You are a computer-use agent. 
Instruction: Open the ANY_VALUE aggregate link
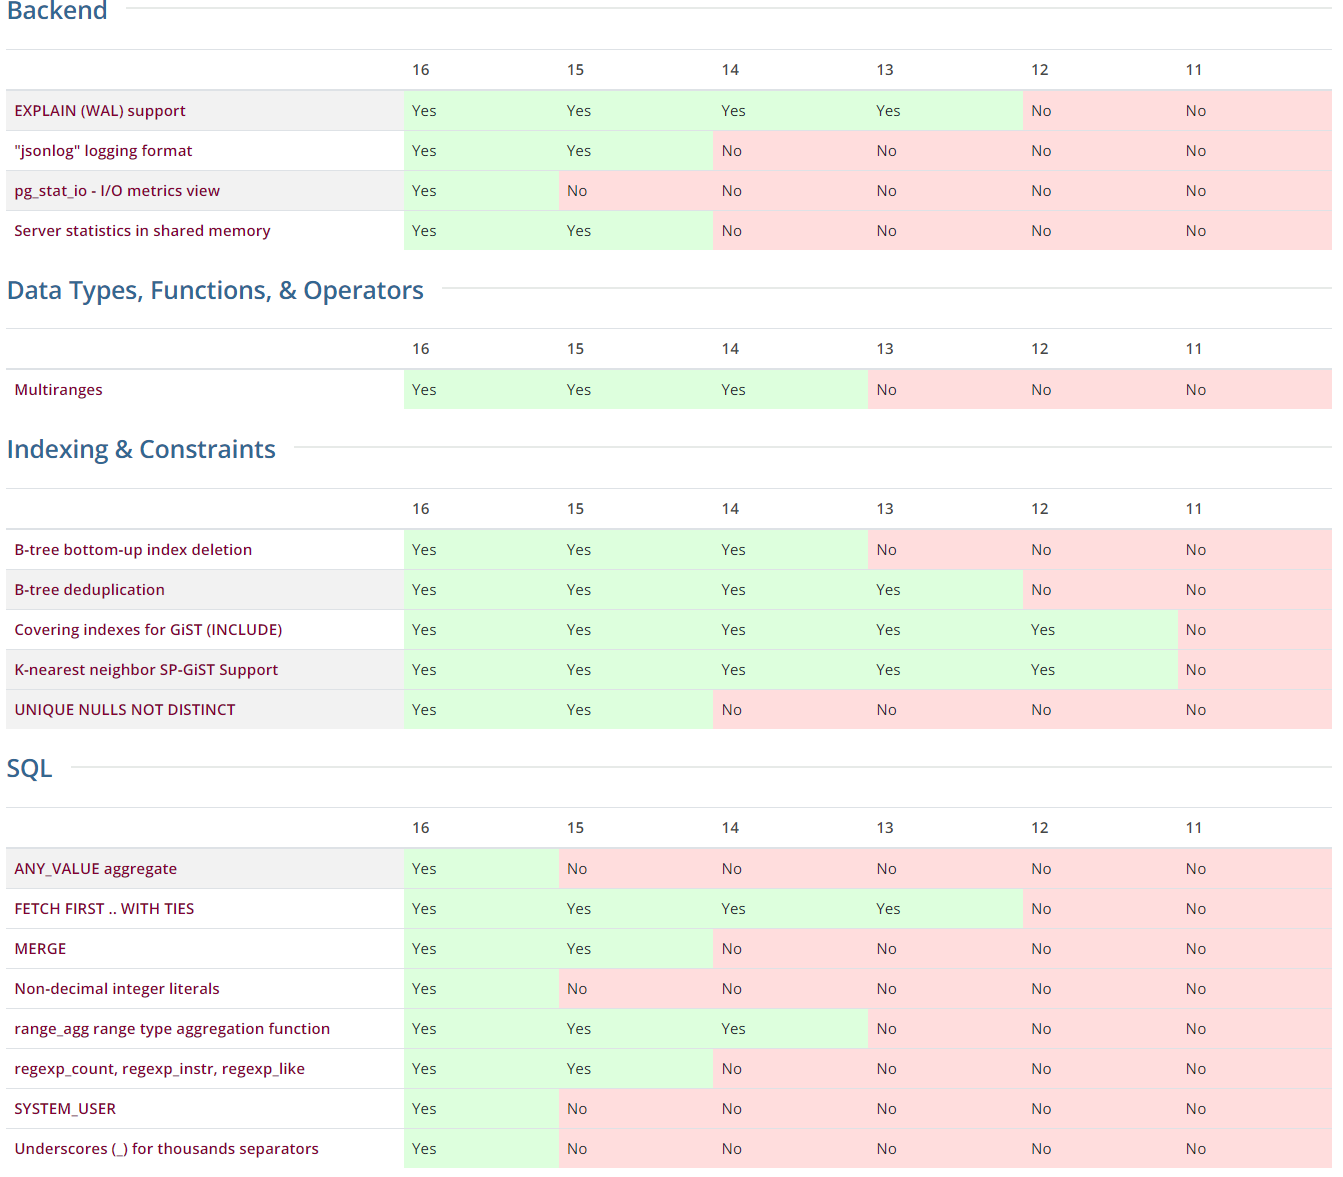[x=95, y=869]
